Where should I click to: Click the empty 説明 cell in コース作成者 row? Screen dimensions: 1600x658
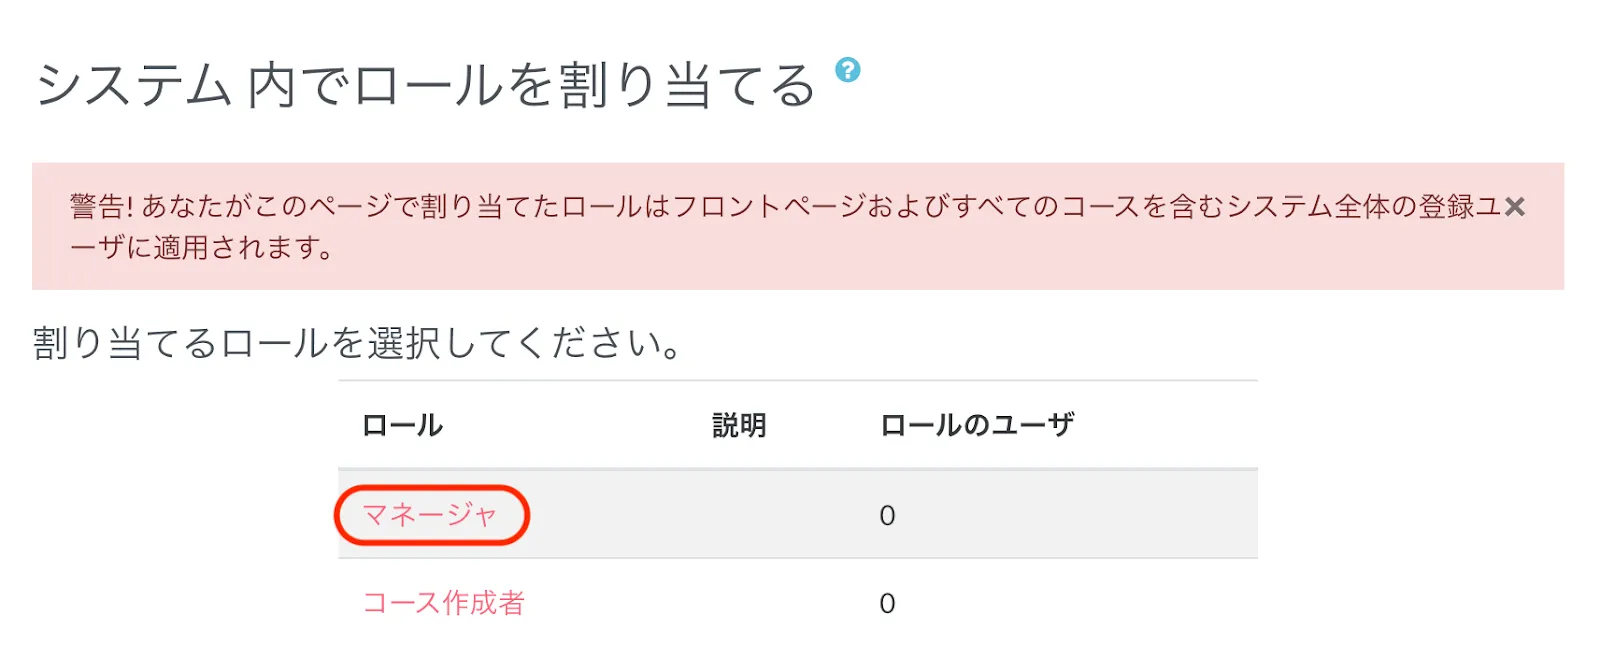coord(739,603)
